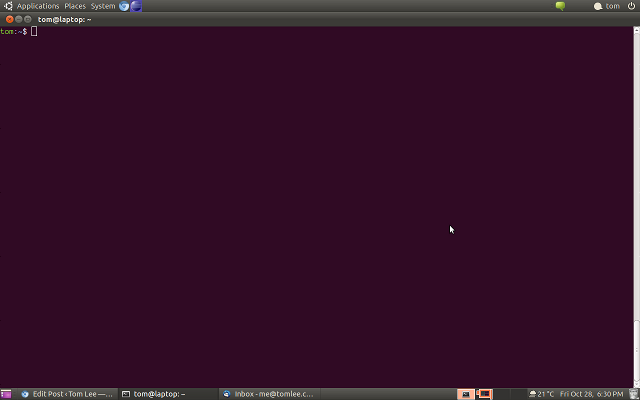Switch to second workspace in switcher
This screenshot has height=400, width=640.
tap(484, 394)
